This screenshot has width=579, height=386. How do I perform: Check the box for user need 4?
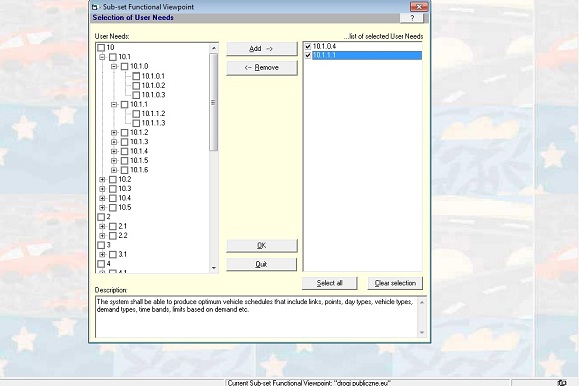click(101, 264)
